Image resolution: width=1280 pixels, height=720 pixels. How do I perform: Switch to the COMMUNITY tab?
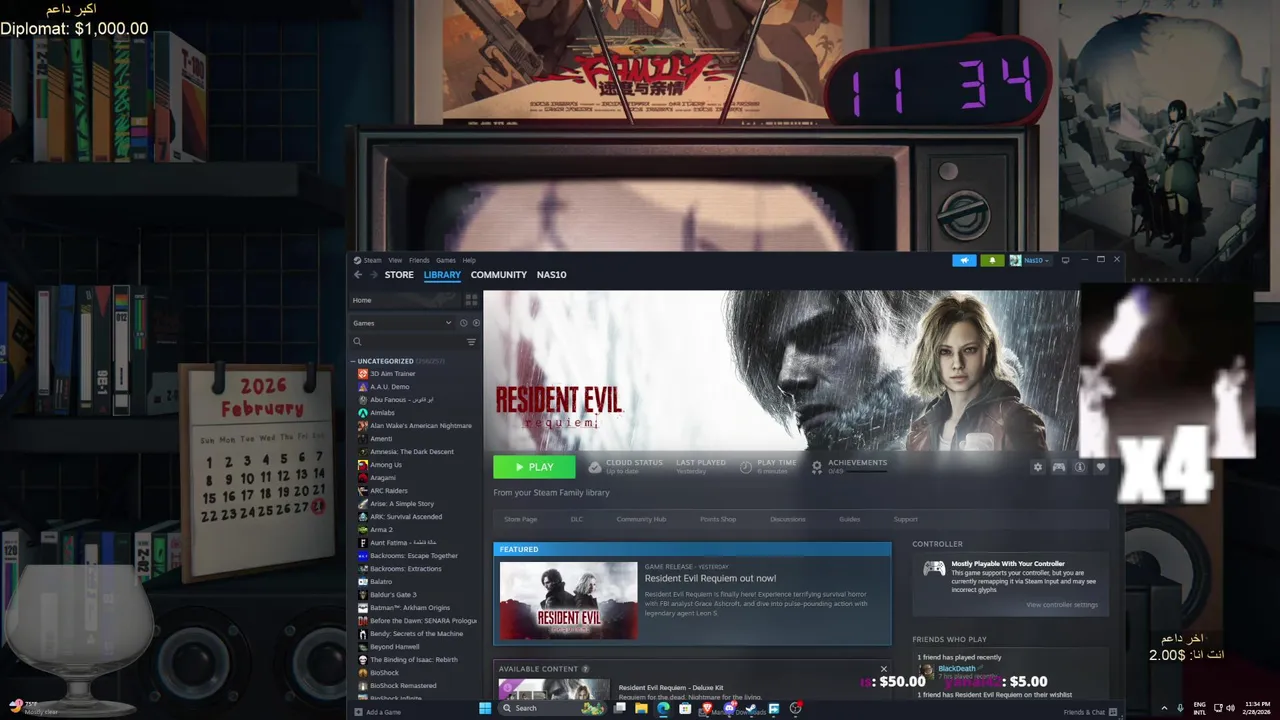point(499,275)
